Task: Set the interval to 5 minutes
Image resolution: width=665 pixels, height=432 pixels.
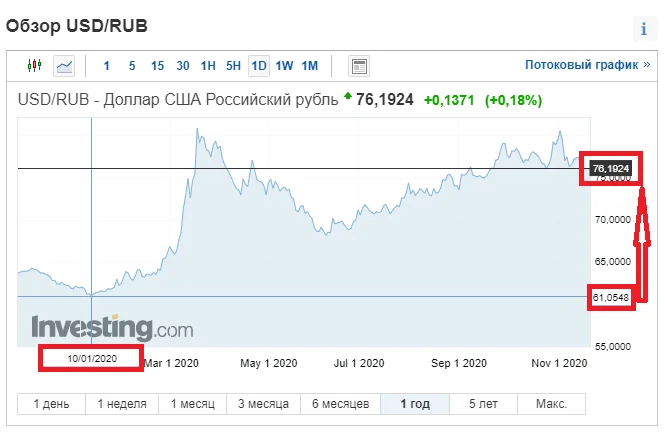Action: (132, 66)
